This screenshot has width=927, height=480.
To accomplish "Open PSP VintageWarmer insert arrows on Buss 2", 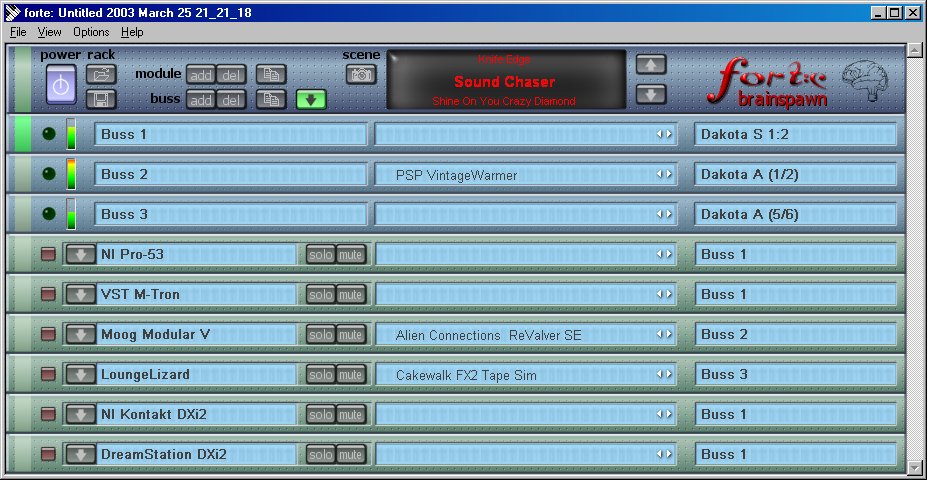I will click(664, 174).
